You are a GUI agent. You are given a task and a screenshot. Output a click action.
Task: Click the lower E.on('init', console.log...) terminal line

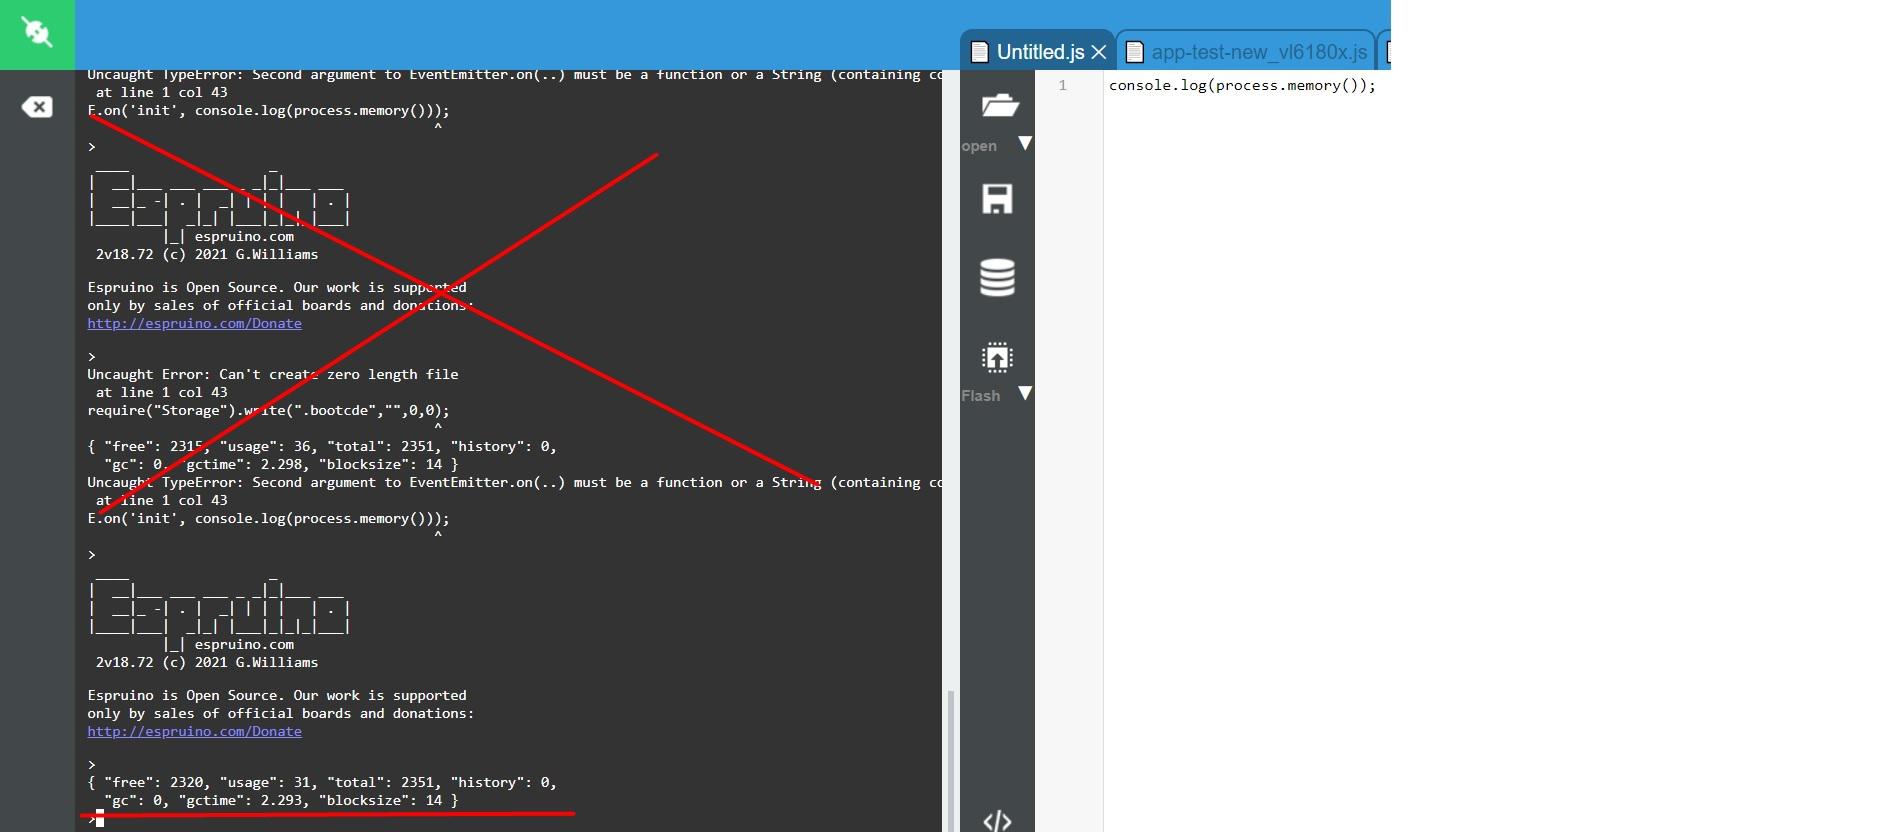[268, 518]
